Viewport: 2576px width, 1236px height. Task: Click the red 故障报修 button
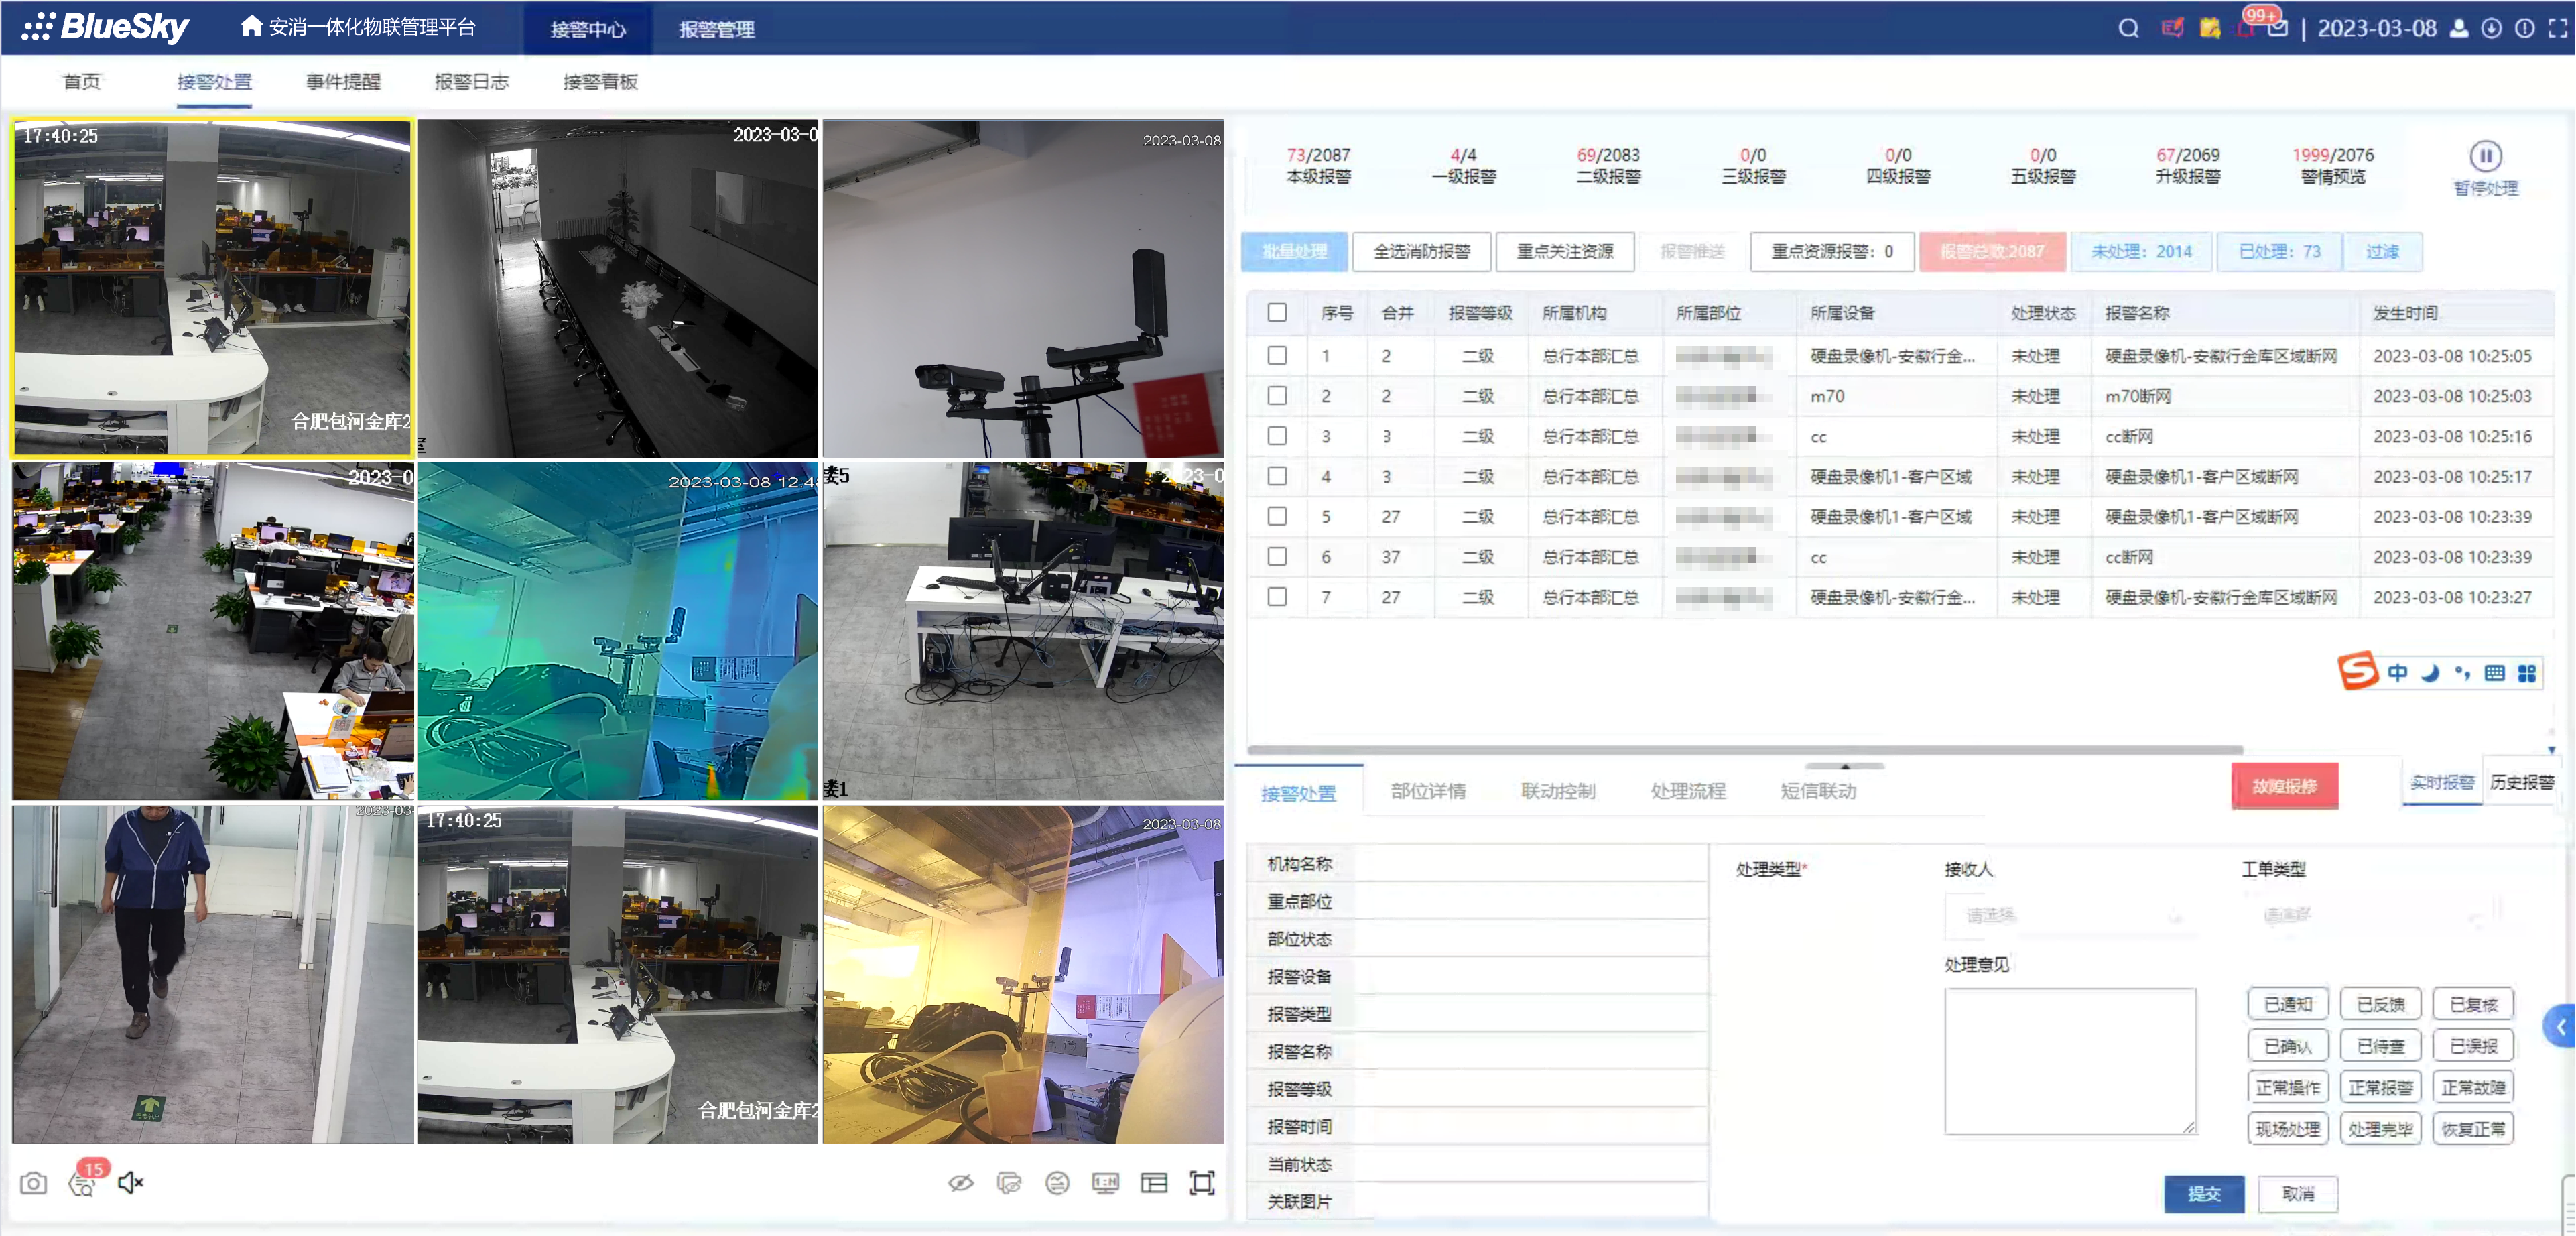2284,786
